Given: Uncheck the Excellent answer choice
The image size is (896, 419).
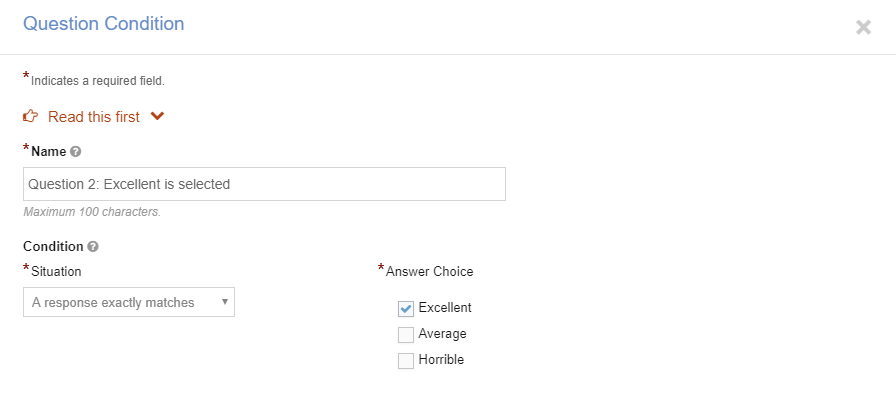Looking at the screenshot, I should click(x=406, y=309).
